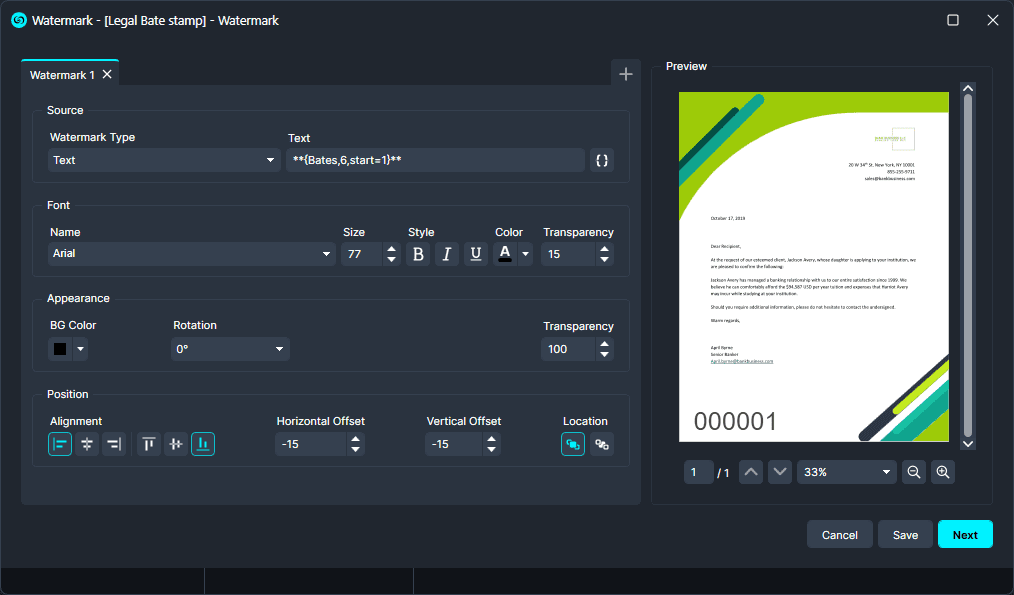1014x595 pixels.
Task: Add a new watermark with plus icon
Action: 625,74
